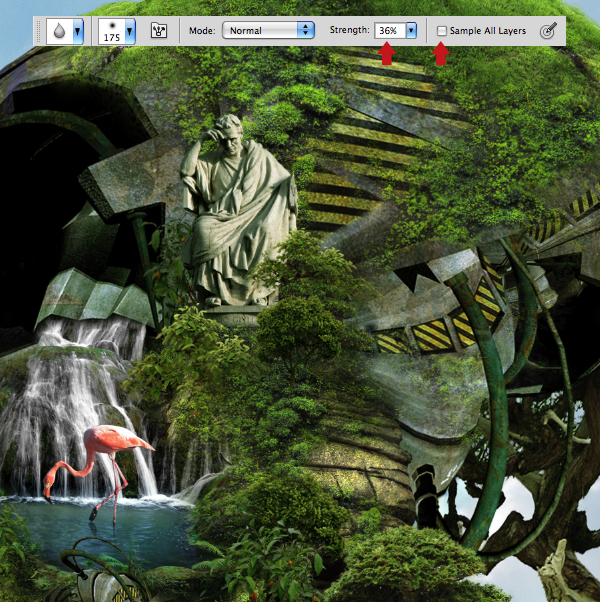The width and height of the screenshot is (600, 602).
Task: Enable the Sample All Layers checkbox
Action: 442,31
